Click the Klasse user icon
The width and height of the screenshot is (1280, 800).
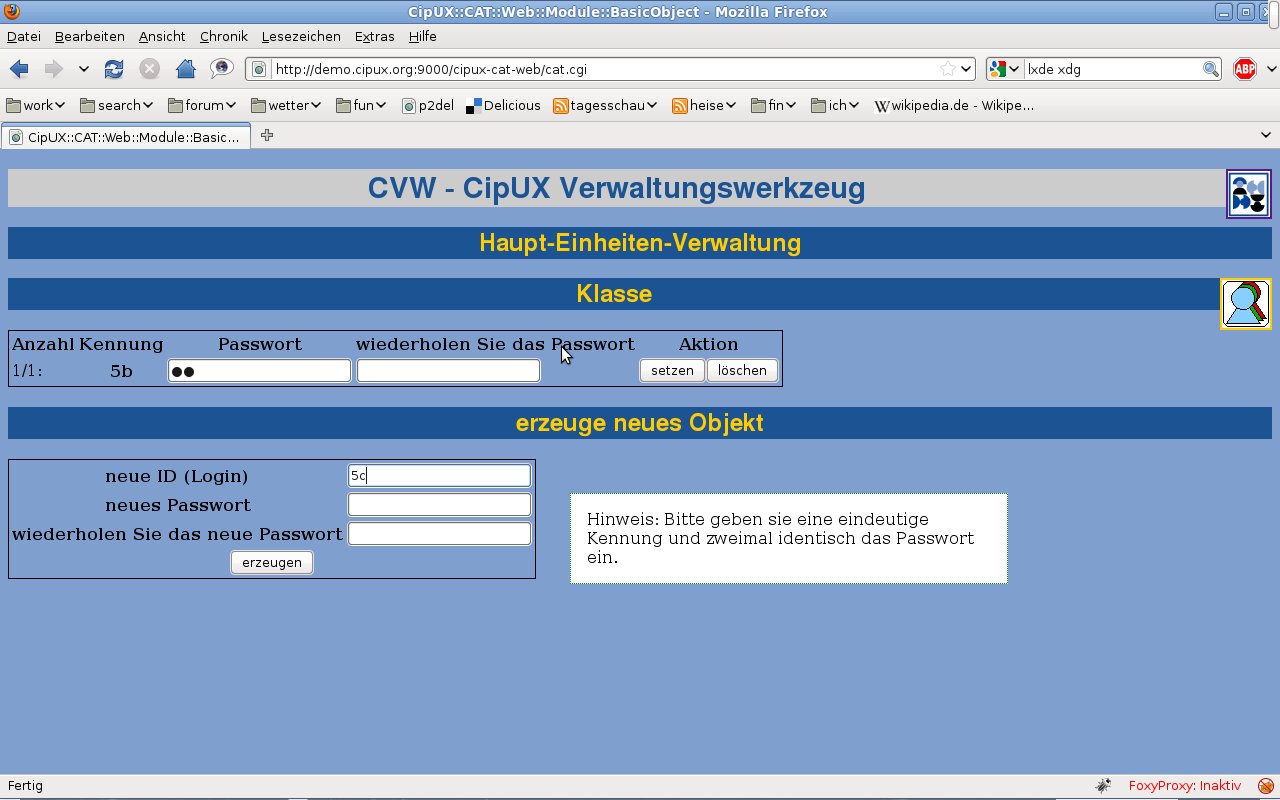tap(1245, 304)
